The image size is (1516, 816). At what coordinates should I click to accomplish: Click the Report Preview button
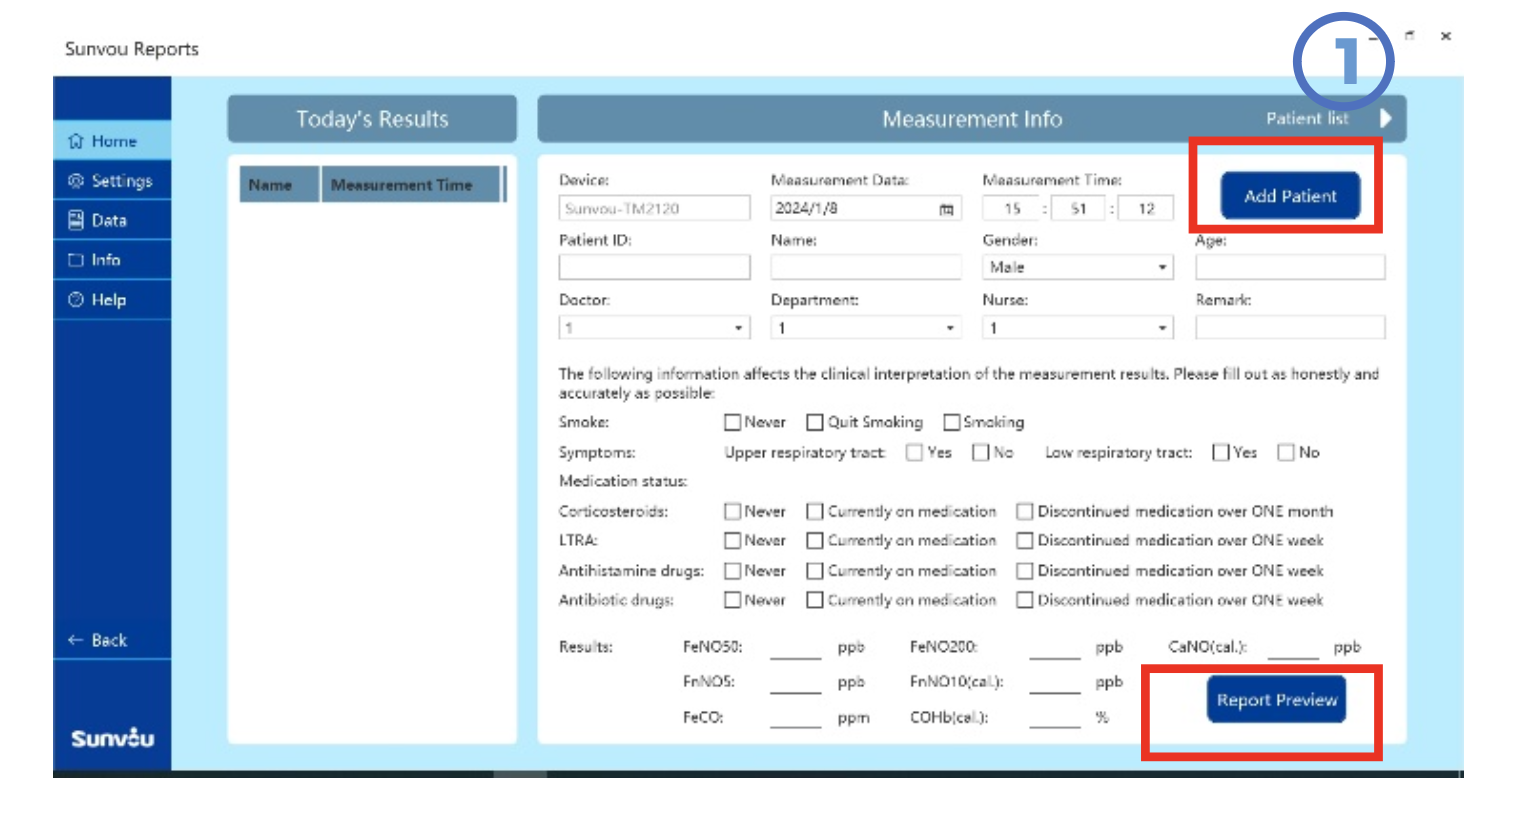1275,700
